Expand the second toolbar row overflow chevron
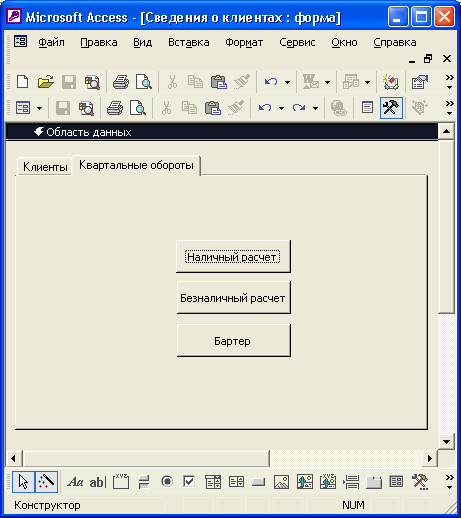The height and width of the screenshot is (518, 461). (x=449, y=108)
